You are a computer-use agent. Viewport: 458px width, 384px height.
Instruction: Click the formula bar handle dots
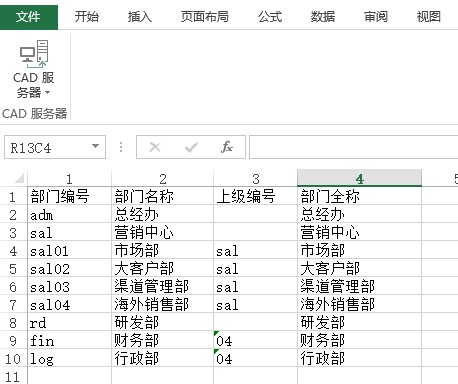(x=121, y=147)
